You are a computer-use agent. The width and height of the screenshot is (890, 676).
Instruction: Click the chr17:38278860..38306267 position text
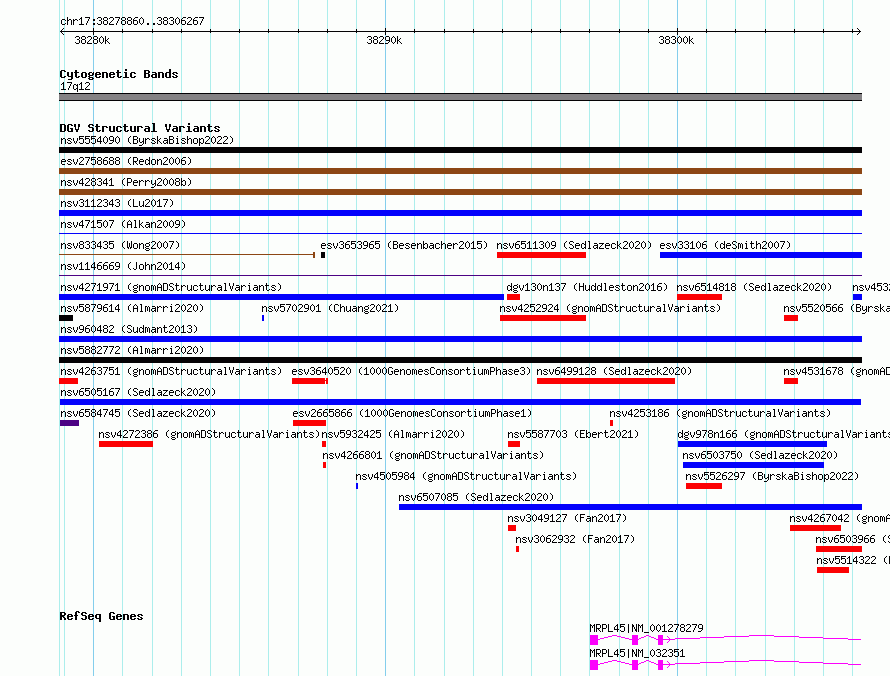pos(132,21)
